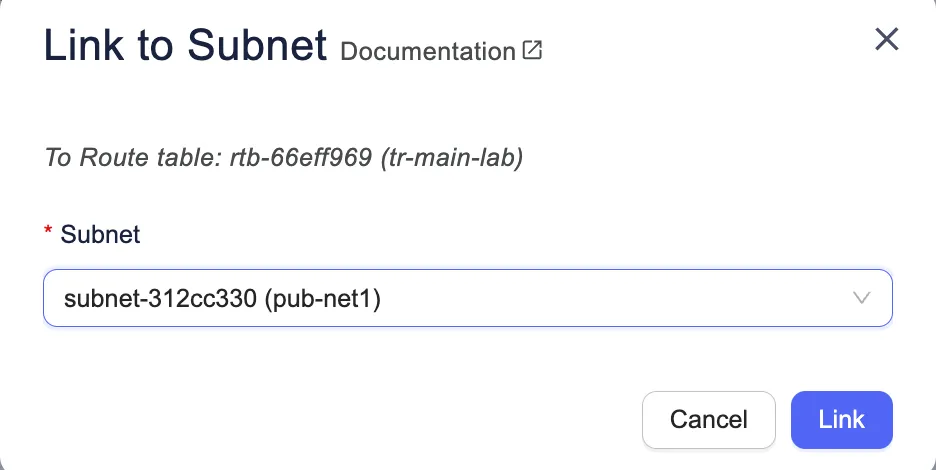Click the "To Route table" info line
The width and height of the screenshot is (936, 470).
284,158
